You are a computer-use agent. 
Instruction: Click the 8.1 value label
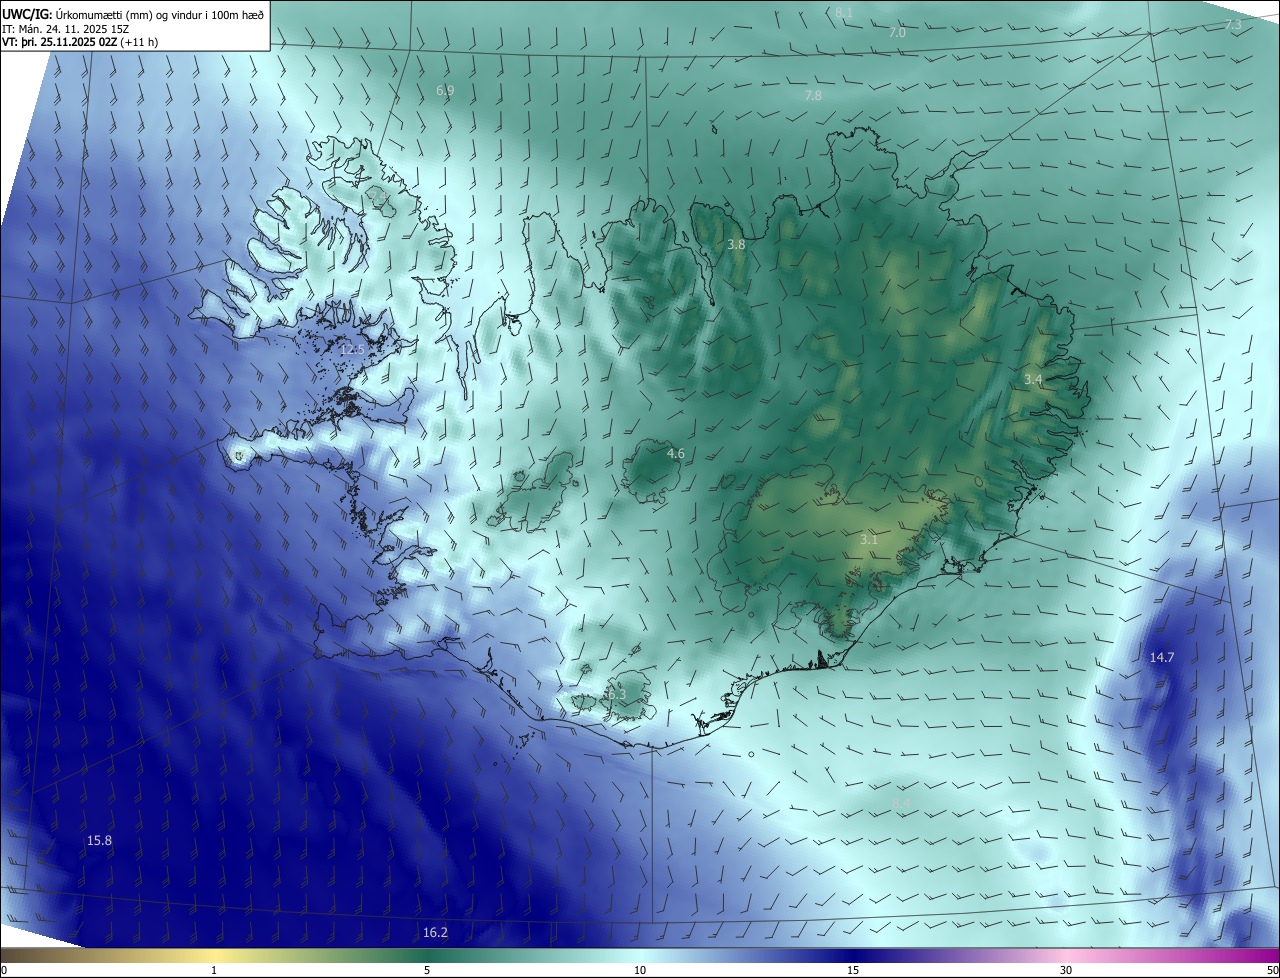844,13
